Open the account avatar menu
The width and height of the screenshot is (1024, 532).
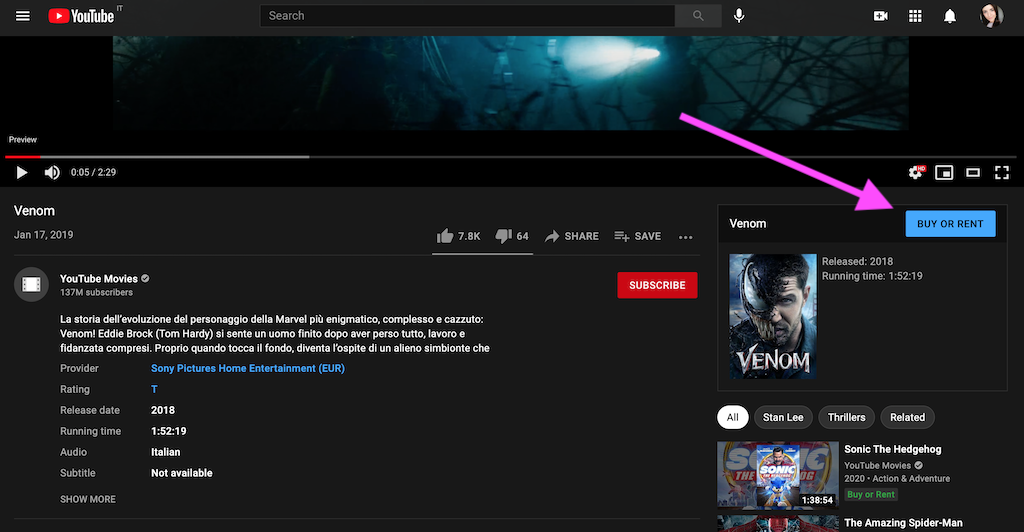pyautogui.click(x=991, y=16)
